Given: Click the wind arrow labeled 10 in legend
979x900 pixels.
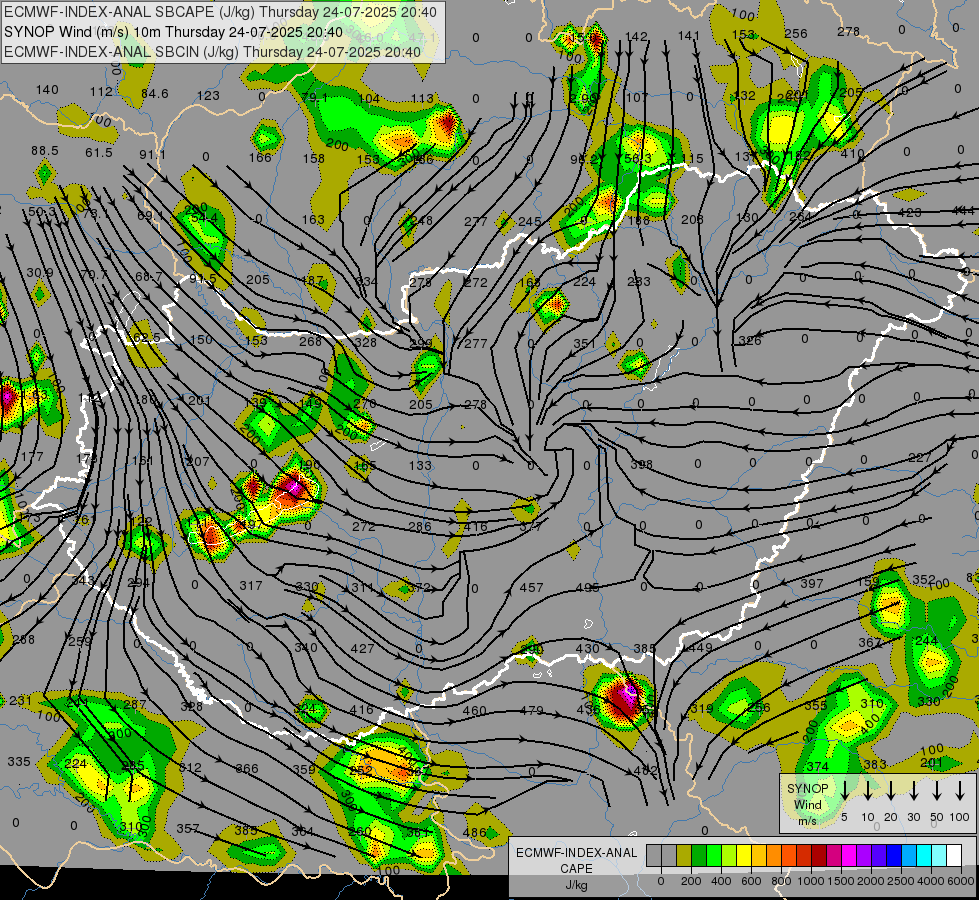Looking at the screenshot, I should click(x=868, y=791).
